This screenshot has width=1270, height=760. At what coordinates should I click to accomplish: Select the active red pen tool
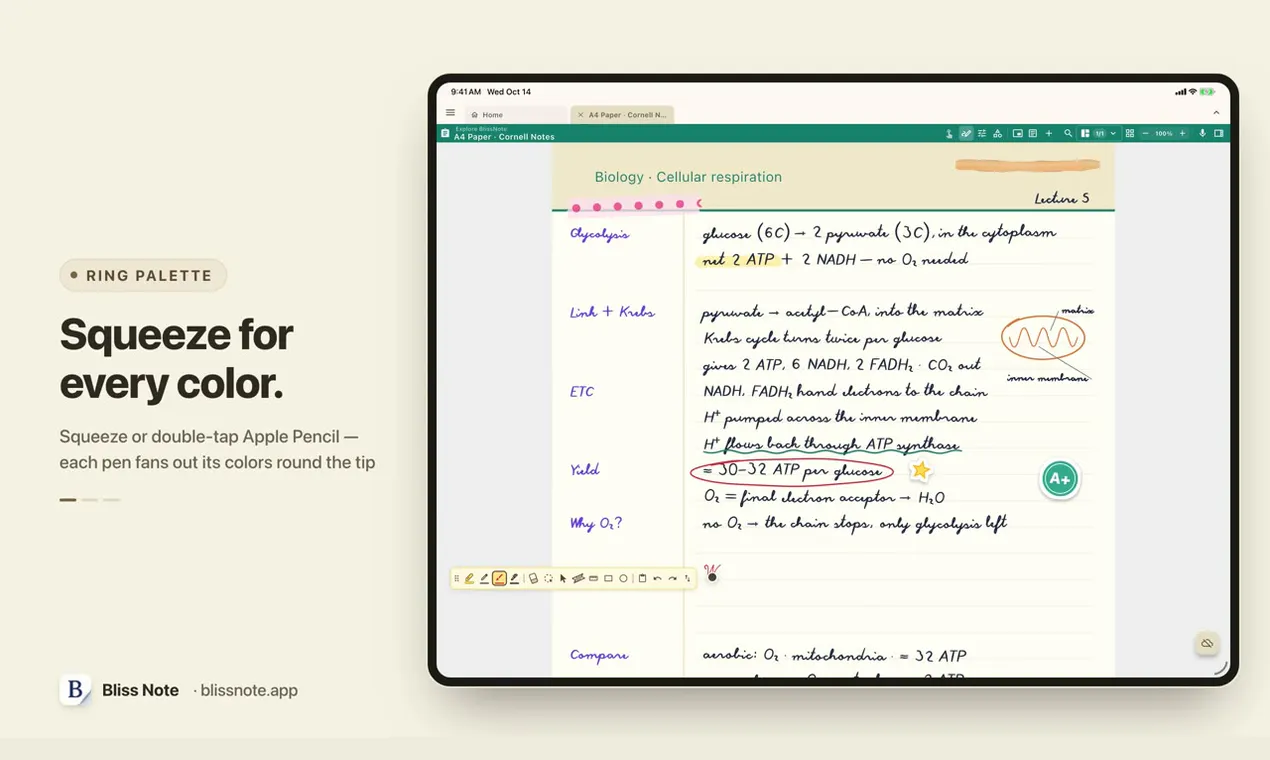point(499,578)
